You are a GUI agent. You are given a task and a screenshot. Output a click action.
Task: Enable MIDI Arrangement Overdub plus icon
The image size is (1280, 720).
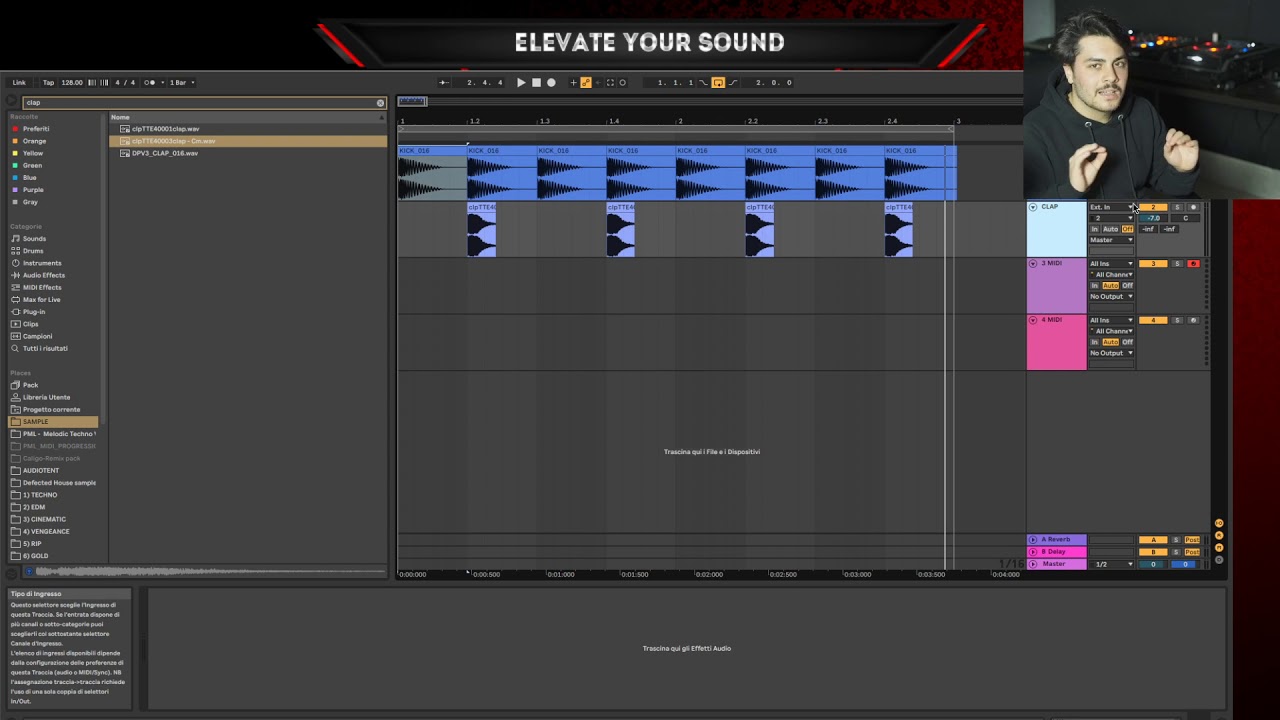click(x=573, y=83)
